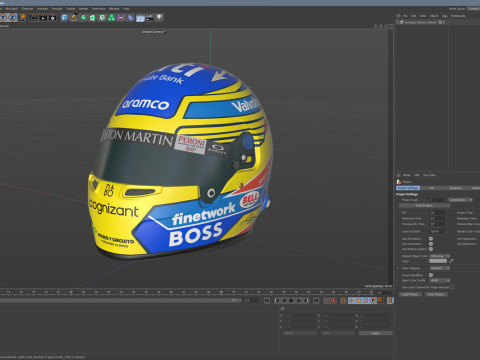Click the Level of Detail field
This screenshot has height=360, width=480.
(437, 231)
